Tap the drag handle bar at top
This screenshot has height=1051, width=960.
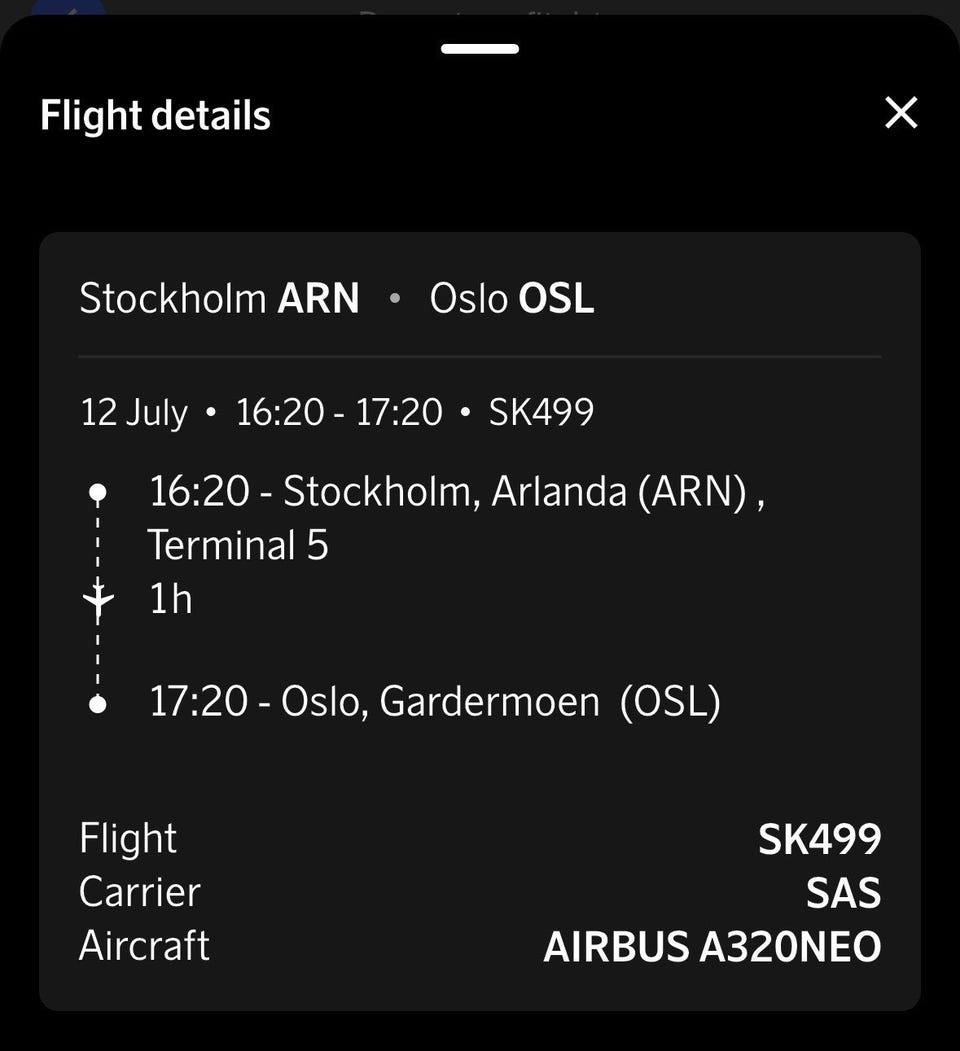480,49
